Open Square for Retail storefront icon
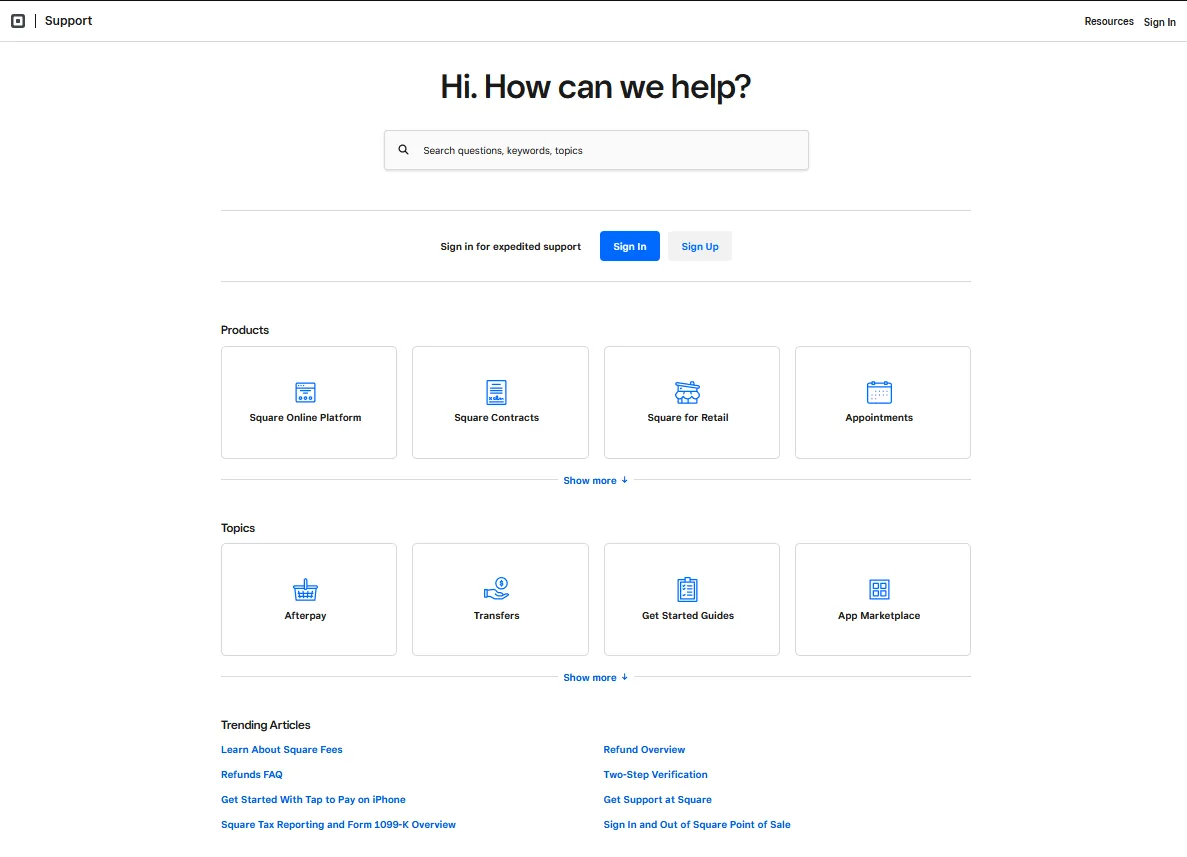The image size is (1187, 857). click(x=687, y=392)
